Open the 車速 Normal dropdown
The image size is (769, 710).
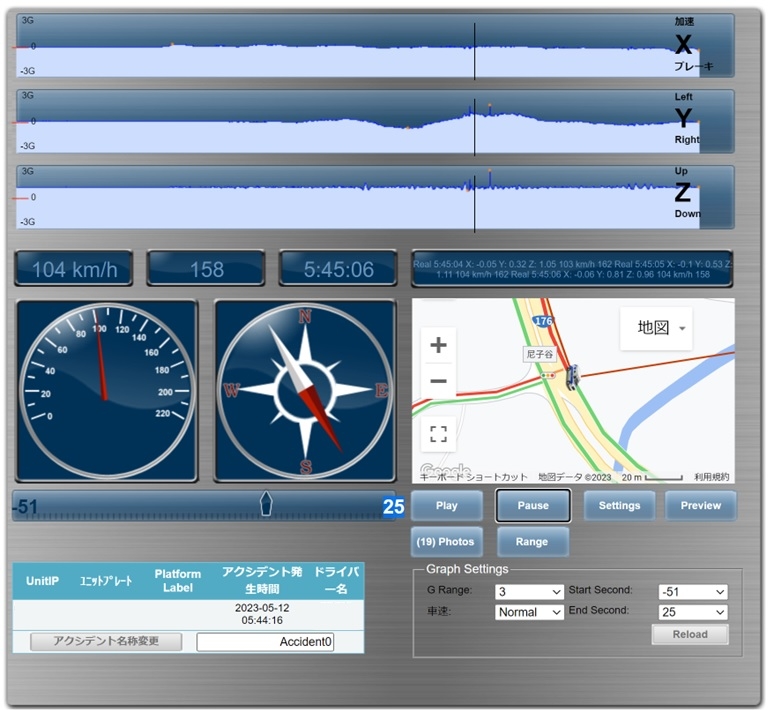tap(530, 612)
